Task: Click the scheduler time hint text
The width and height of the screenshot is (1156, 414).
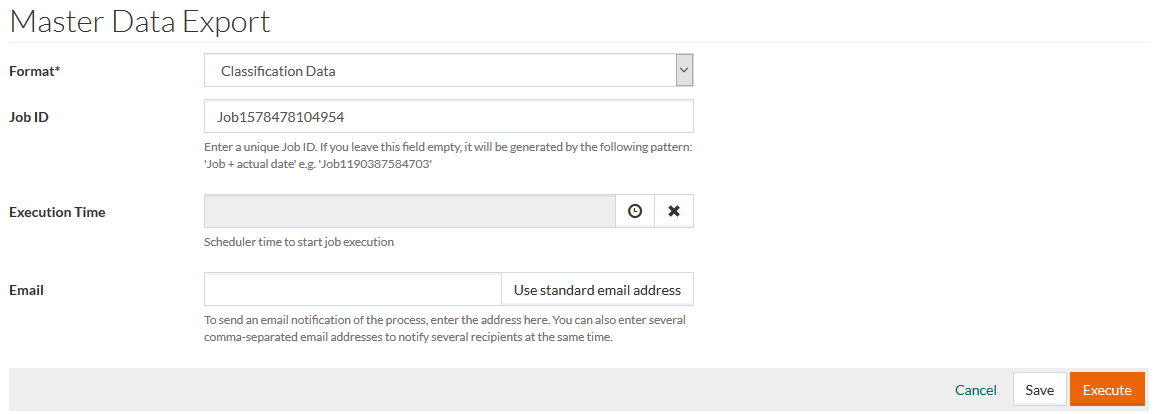Action: click(x=299, y=242)
